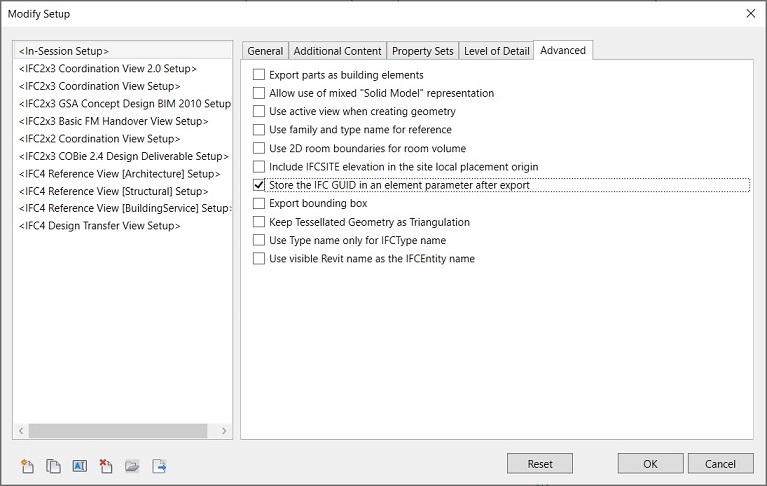Switch to the General tab

click(x=265, y=51)
